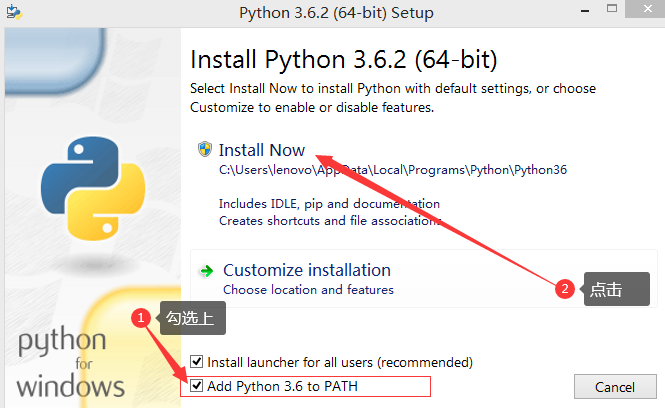665x408 pixels.
Task: Click 'Creates shortcuts and file associations' text
Action: pos(330,221)
